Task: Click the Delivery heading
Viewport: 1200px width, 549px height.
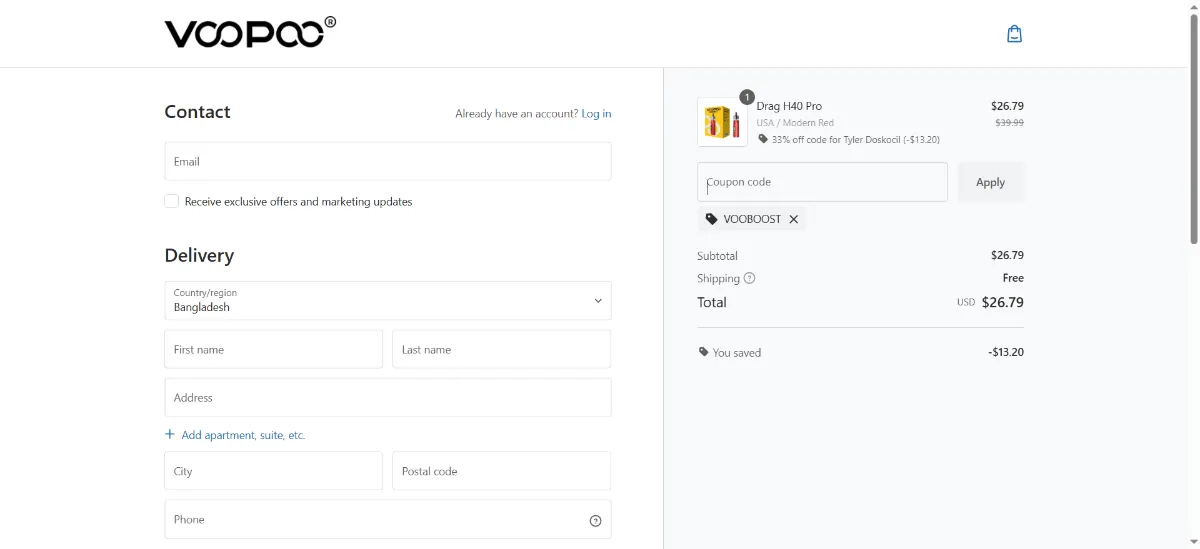Action: 199,255
